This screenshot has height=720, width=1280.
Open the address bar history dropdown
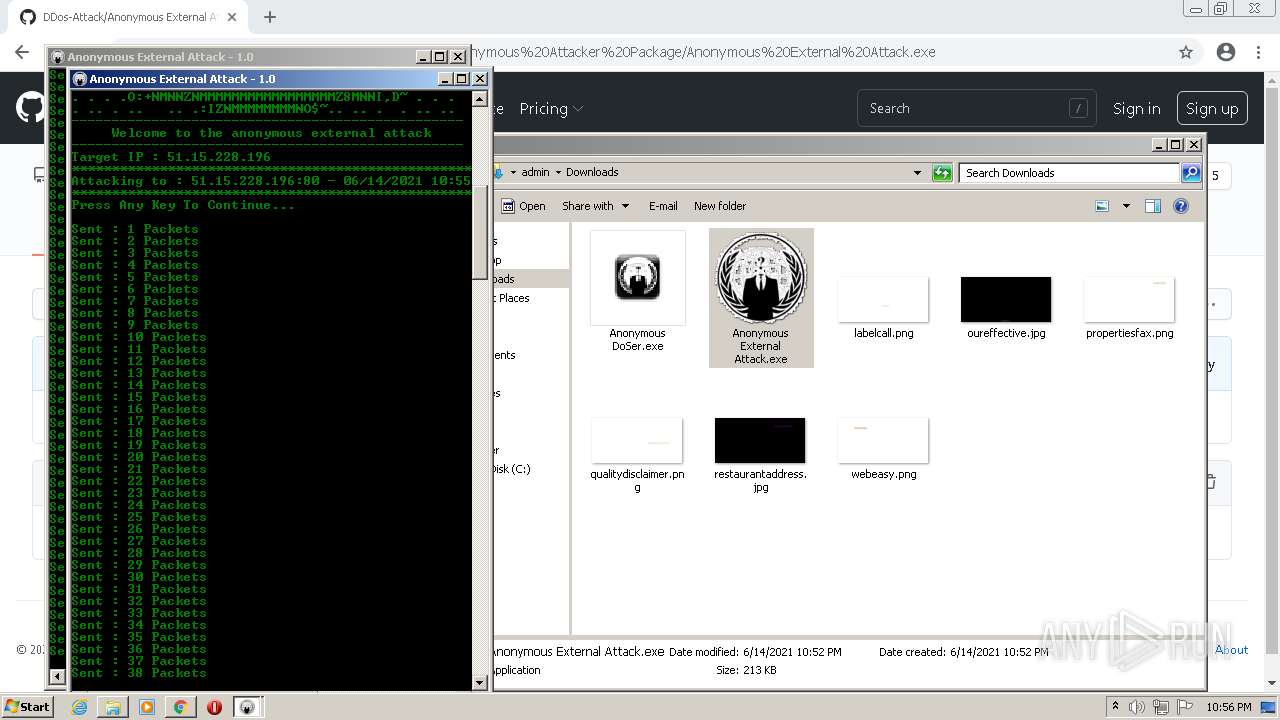917,173
